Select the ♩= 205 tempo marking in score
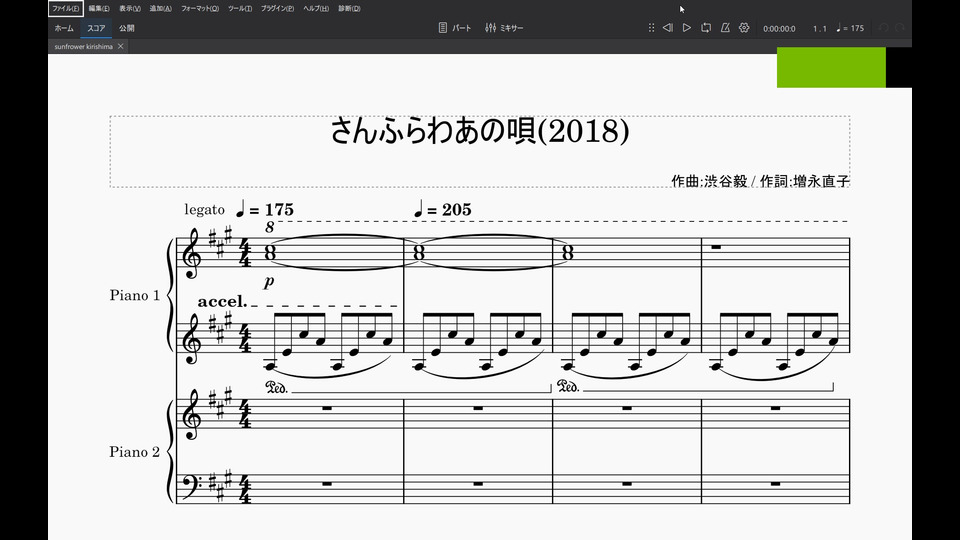 443,209
